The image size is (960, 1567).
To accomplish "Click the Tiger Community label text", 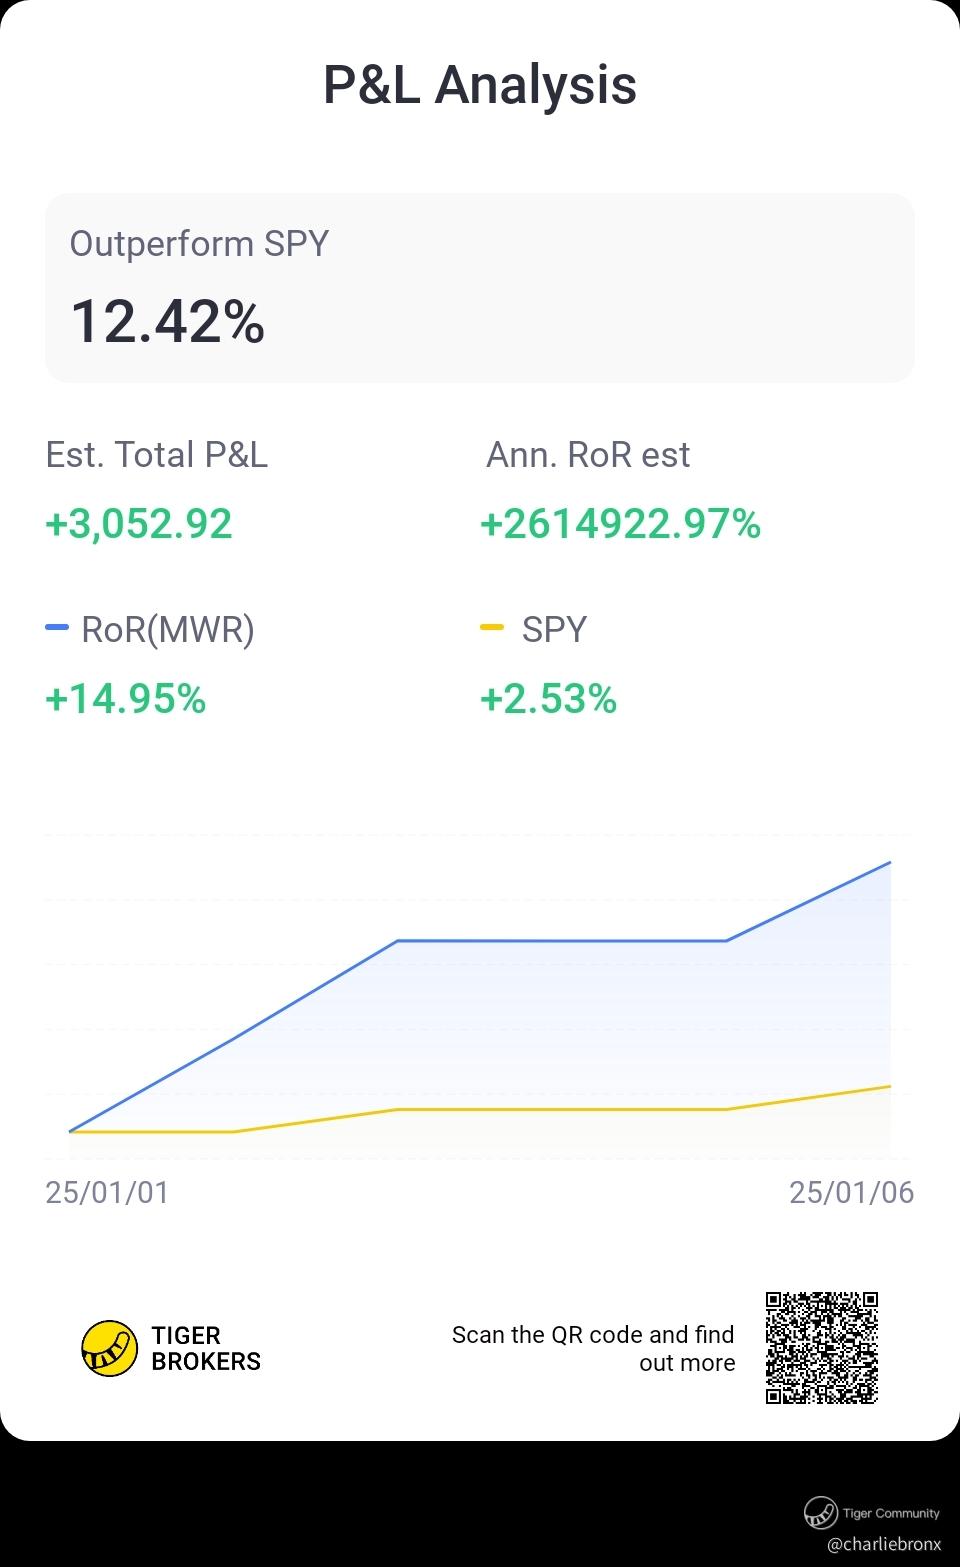I will click(x=891, y=1513).
